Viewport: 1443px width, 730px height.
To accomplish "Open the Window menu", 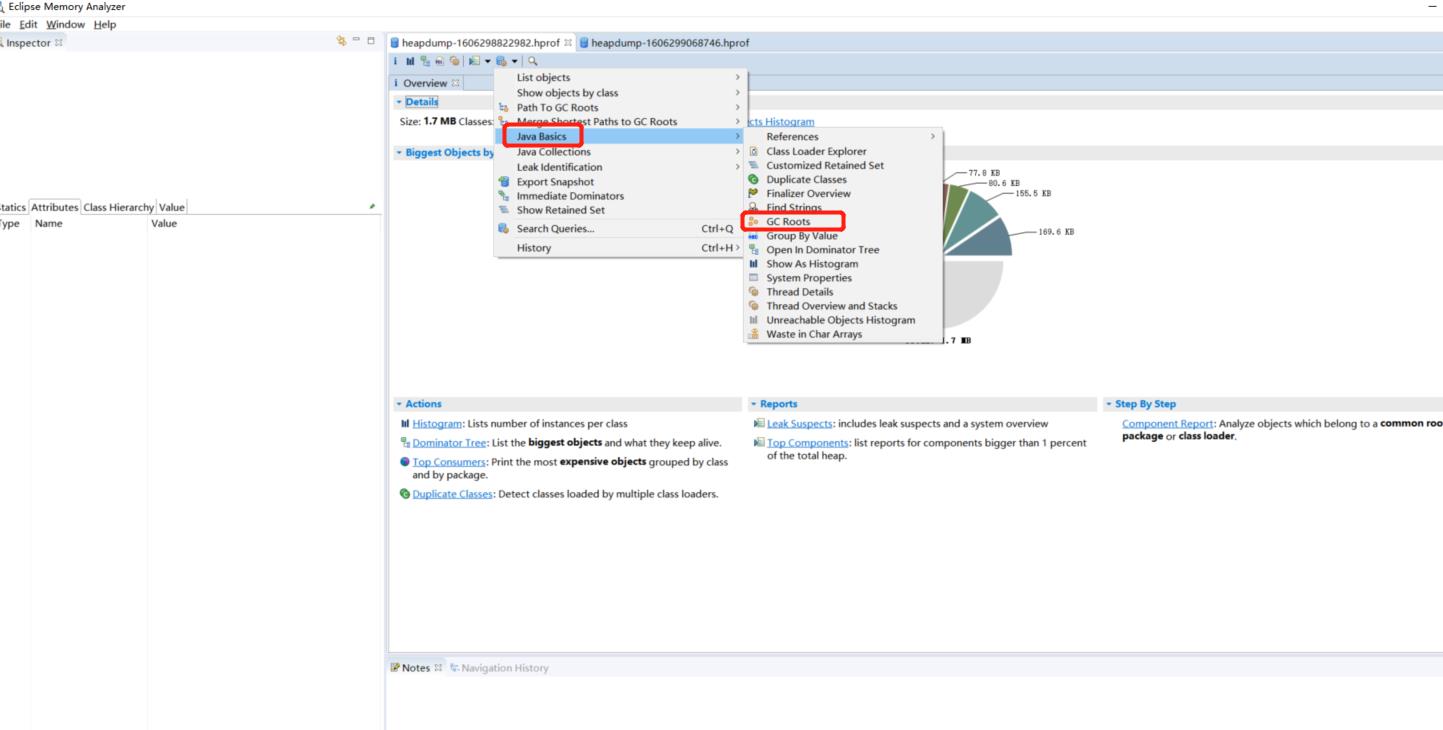I will (65, 24).
